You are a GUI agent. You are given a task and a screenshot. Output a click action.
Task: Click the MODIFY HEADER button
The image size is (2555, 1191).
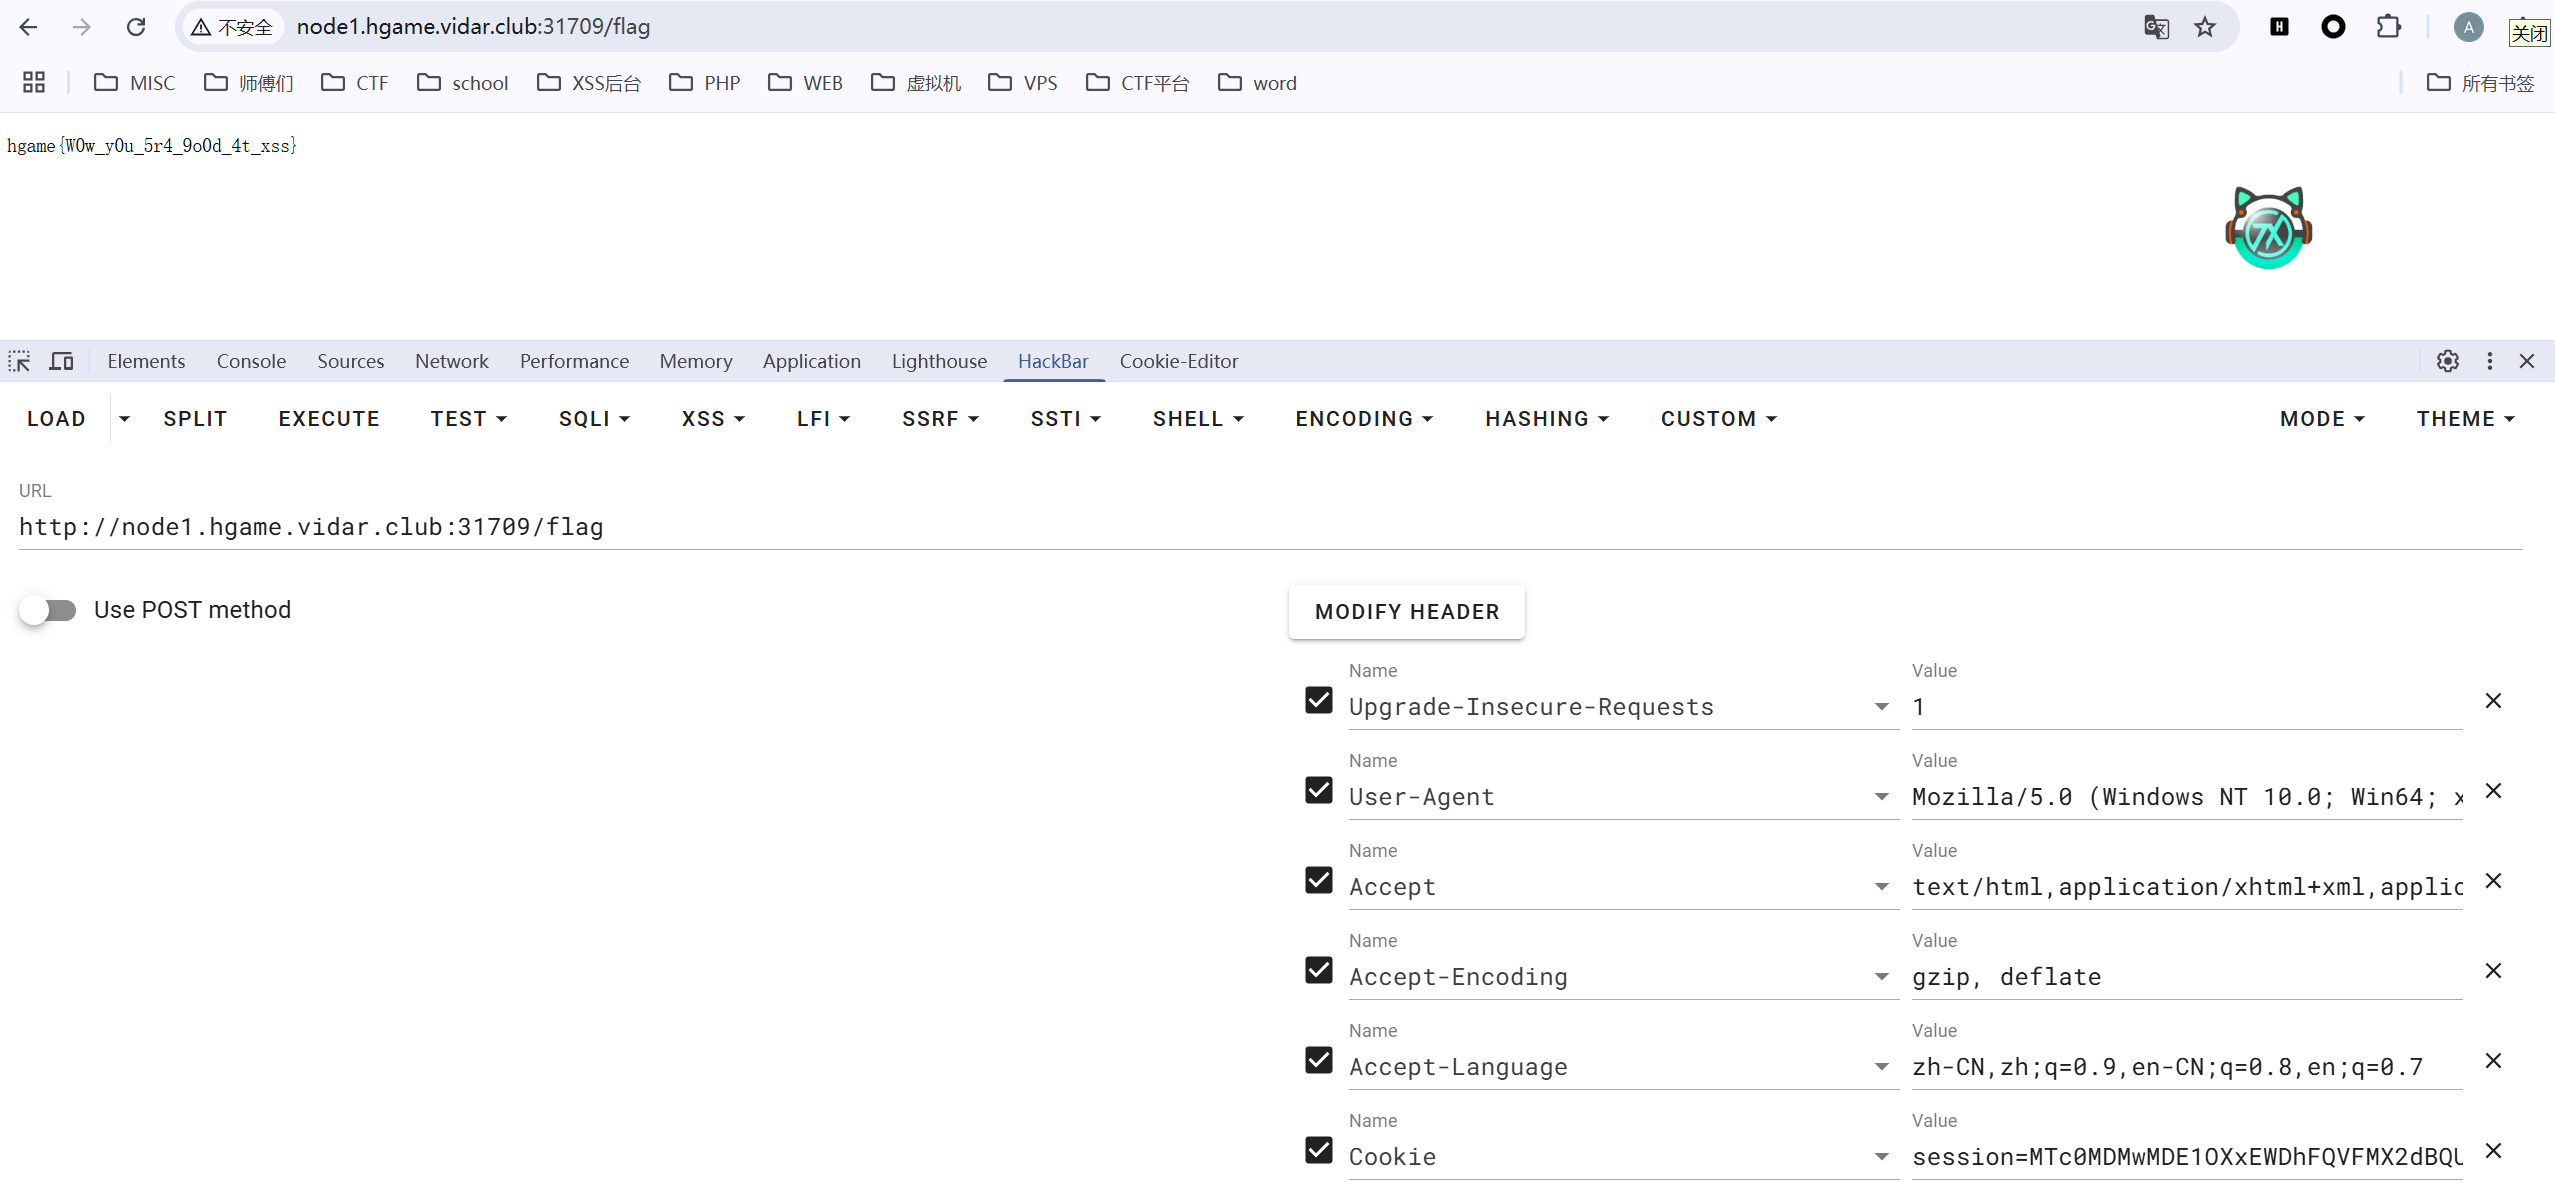(1406, 612)
